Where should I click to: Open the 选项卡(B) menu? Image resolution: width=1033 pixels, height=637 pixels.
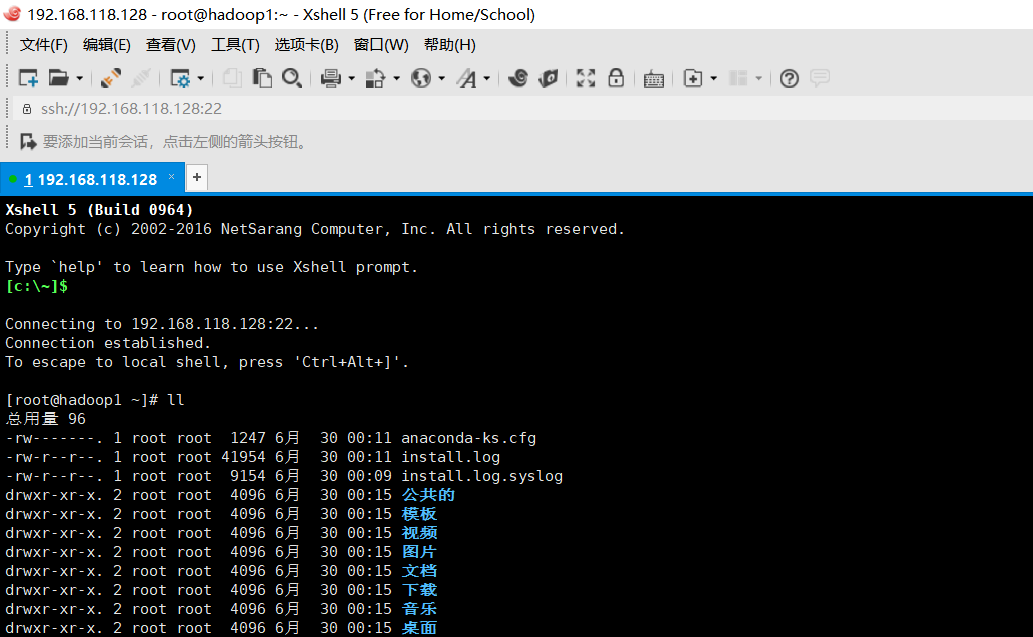point(306,45)
